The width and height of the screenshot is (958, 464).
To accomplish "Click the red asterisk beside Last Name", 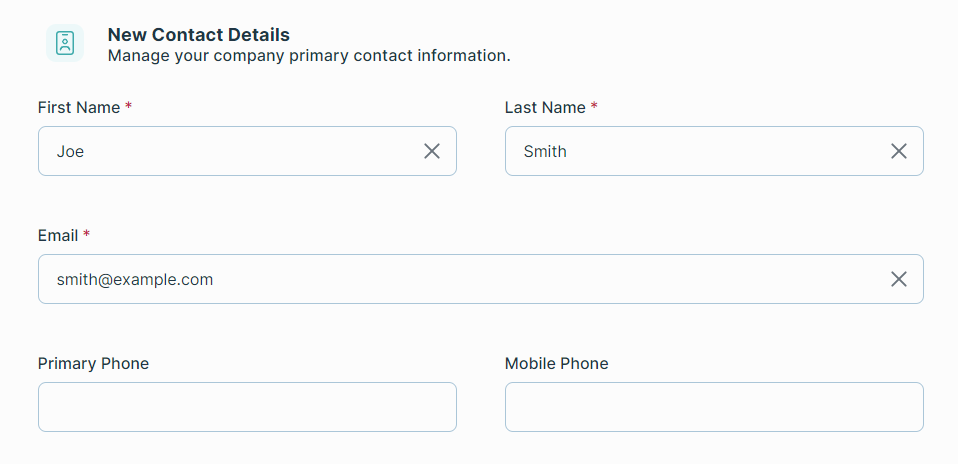I will point(594,107).
